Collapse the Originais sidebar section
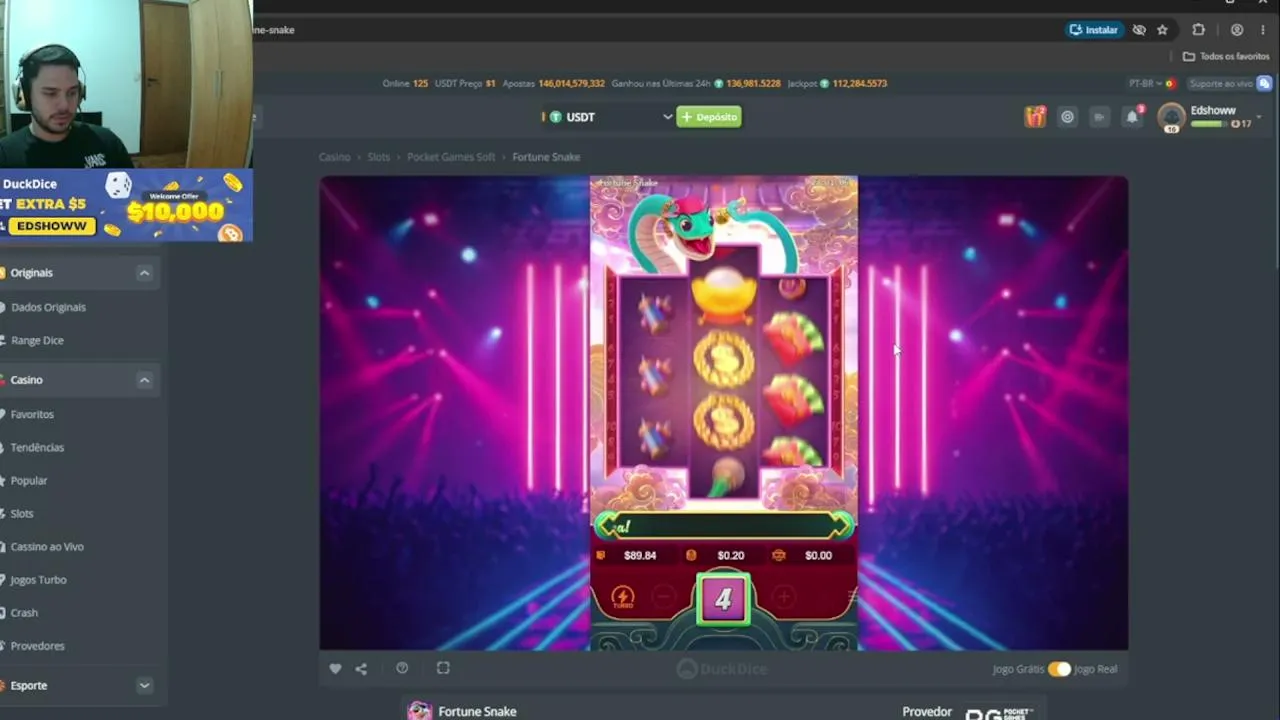 [x=144, y=273]
